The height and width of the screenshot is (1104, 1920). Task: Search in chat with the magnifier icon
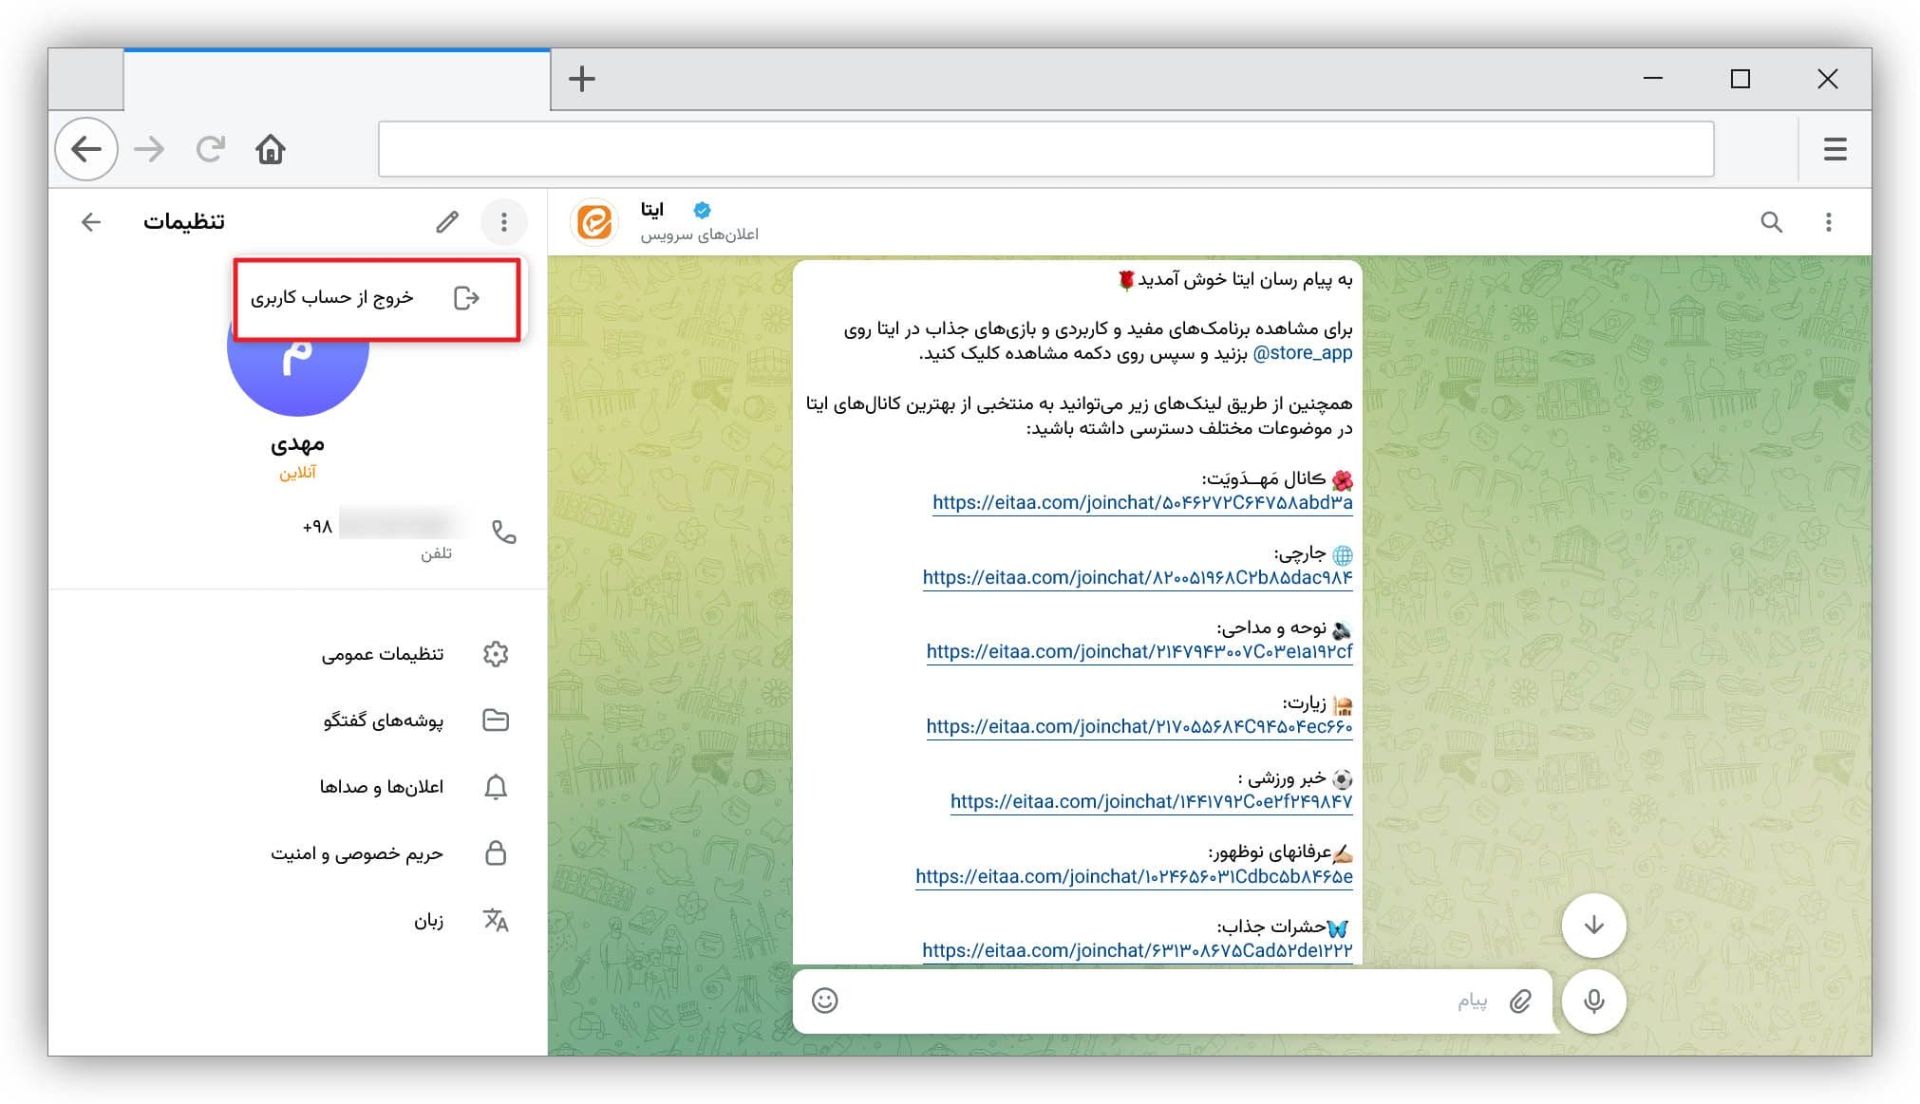click(x=1771, y=222)
